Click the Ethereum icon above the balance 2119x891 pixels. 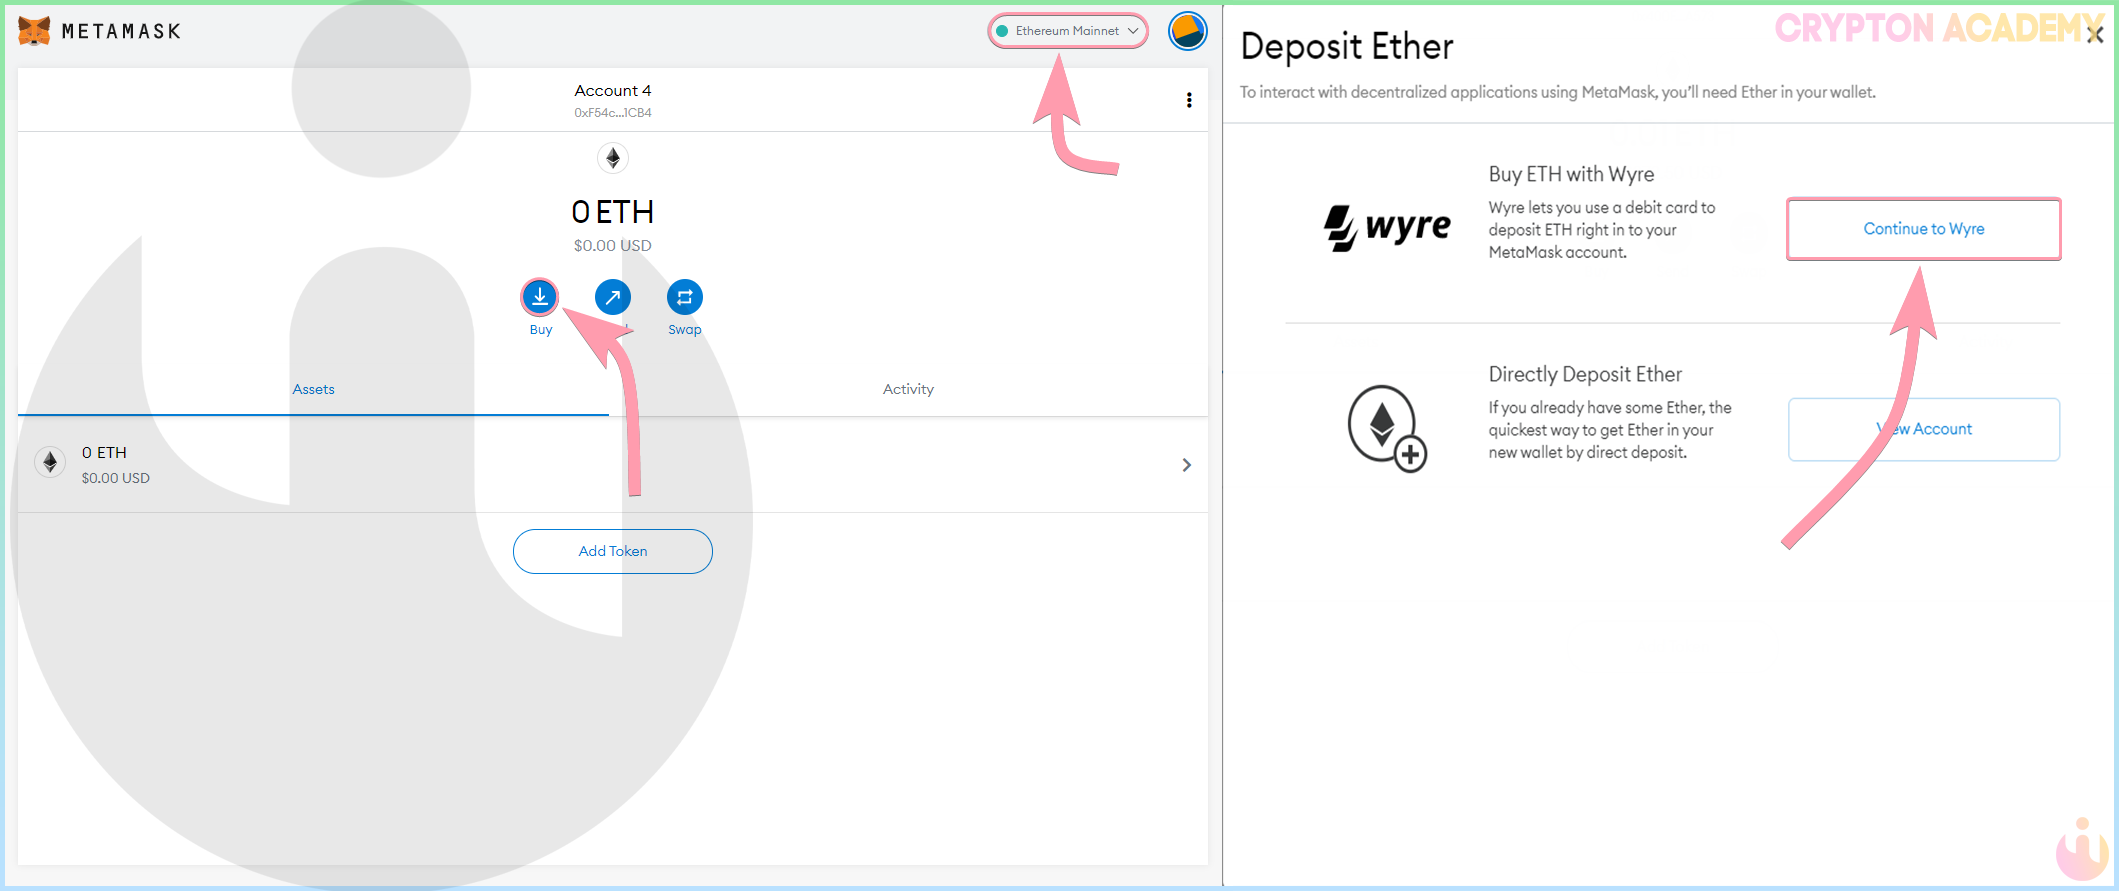coord(613,158)
